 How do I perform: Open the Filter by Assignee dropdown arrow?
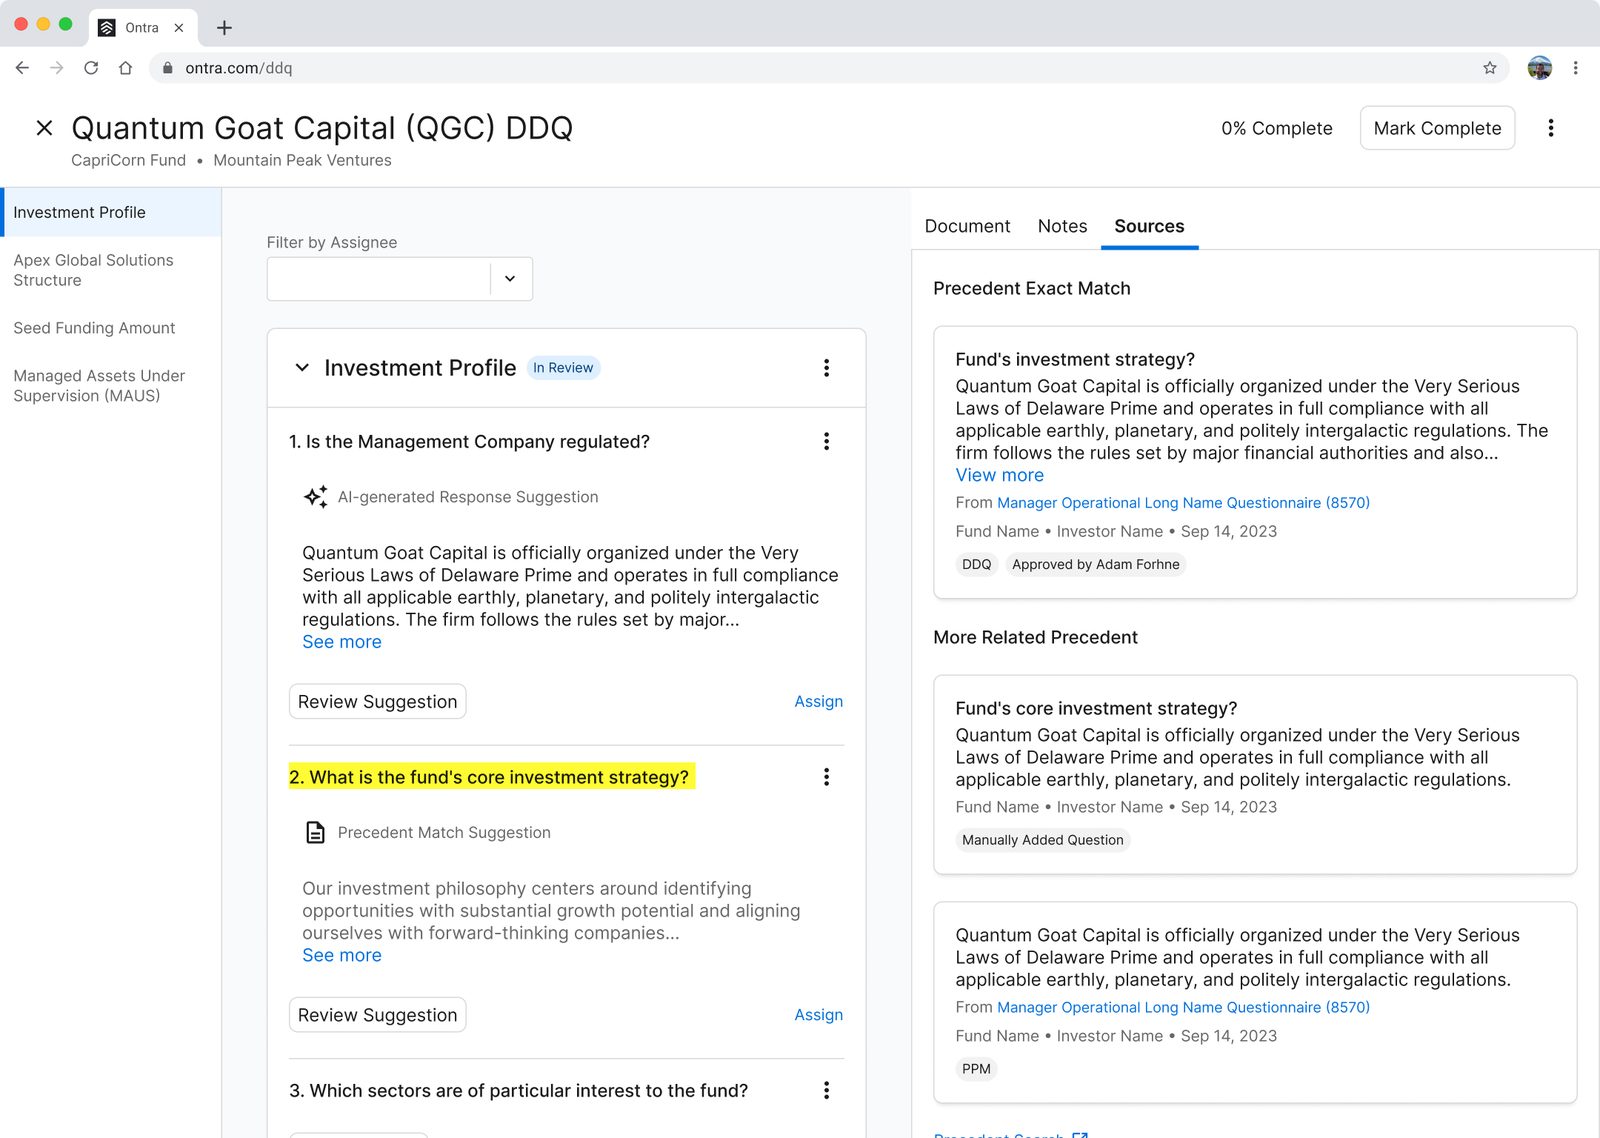click(x=510, y=279)
